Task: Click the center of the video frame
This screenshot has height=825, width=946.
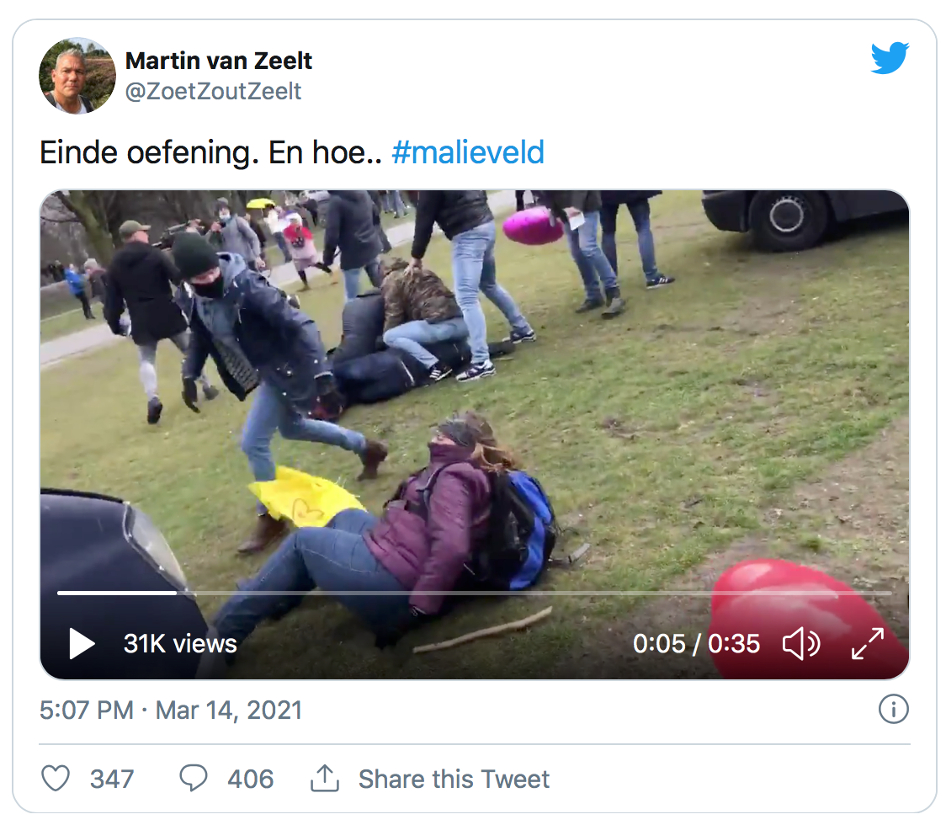Action: (474, 435)
